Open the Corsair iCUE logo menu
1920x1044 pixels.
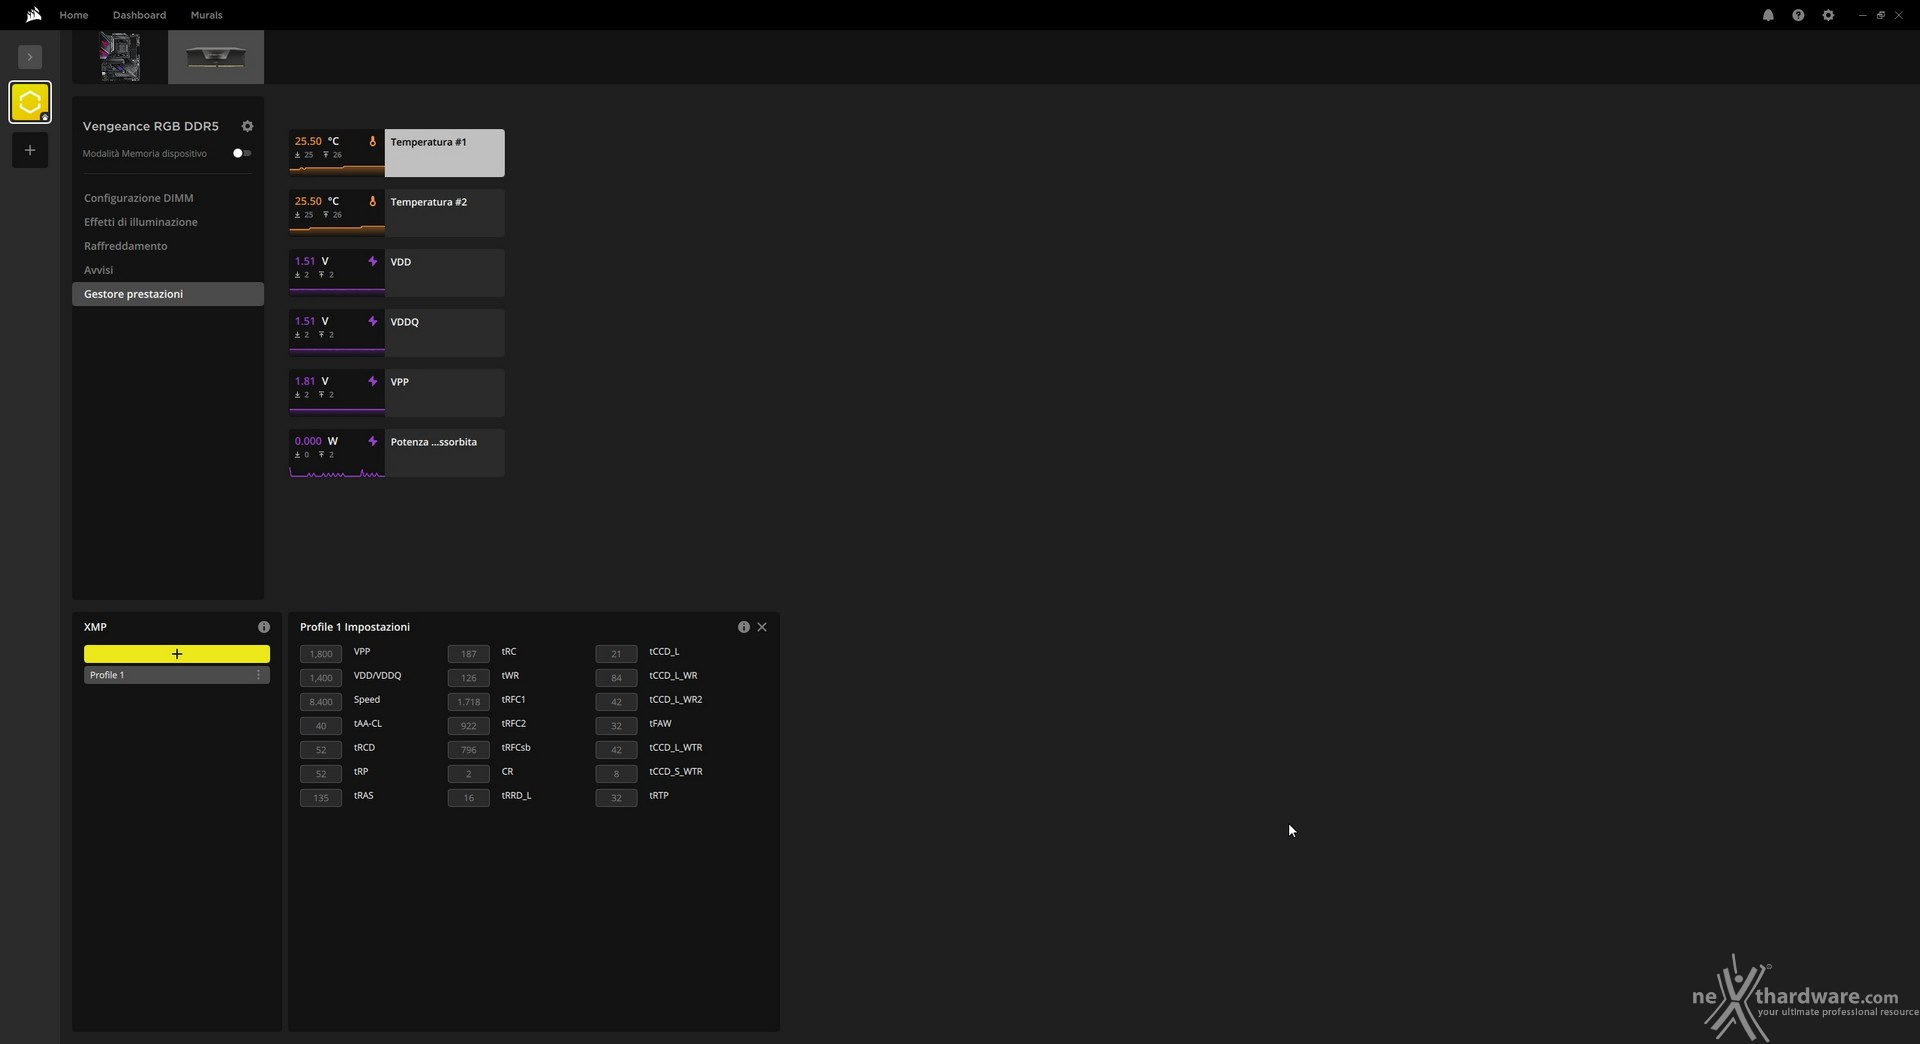pyautogui.click(x=33, y=15)
